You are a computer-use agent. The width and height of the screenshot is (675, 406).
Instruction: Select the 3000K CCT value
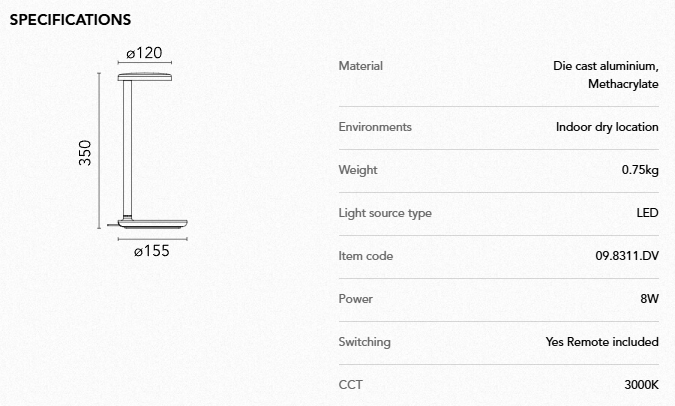point(642,385)
